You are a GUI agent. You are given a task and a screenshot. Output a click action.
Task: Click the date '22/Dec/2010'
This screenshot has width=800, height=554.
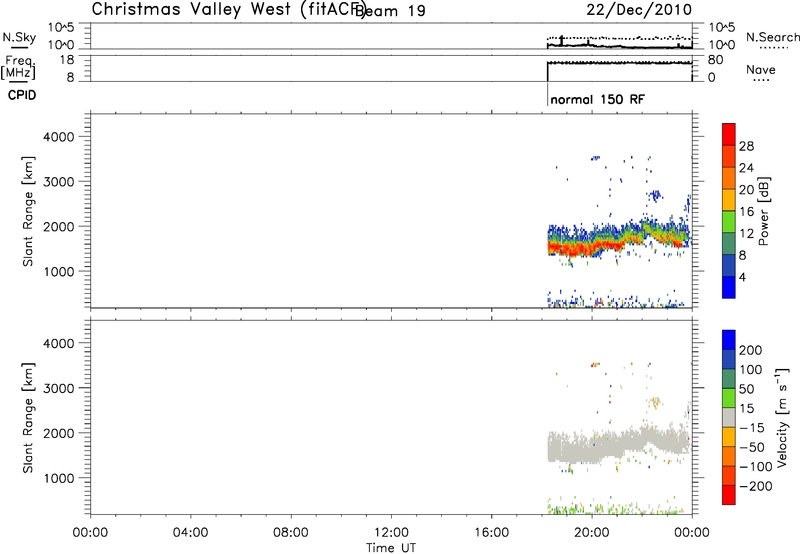(x=639, y=10)
